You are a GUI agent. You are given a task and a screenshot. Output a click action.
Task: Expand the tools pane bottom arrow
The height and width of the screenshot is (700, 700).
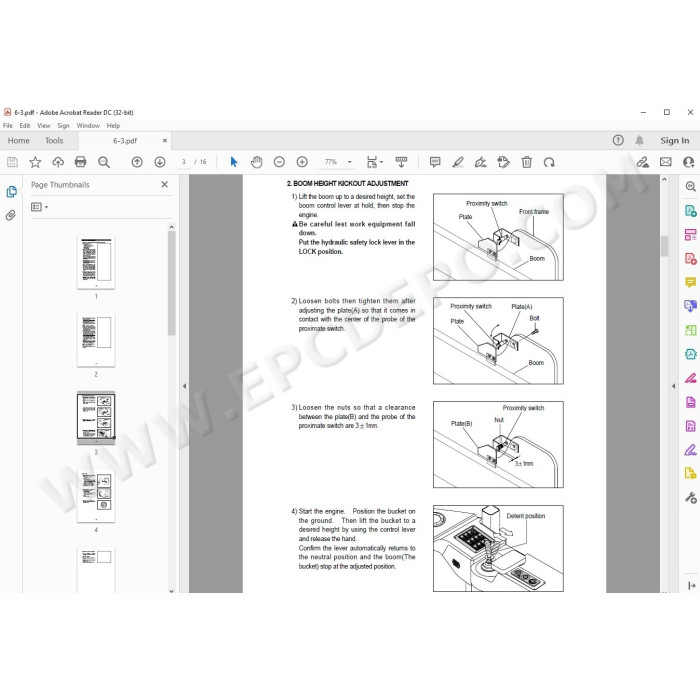point(692,586)
